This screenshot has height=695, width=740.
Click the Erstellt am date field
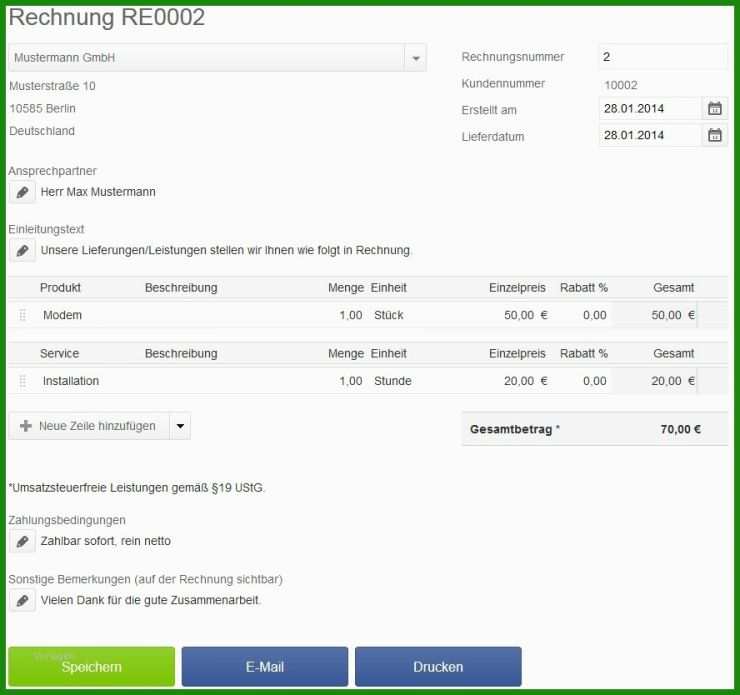click(x=650, y=109)
